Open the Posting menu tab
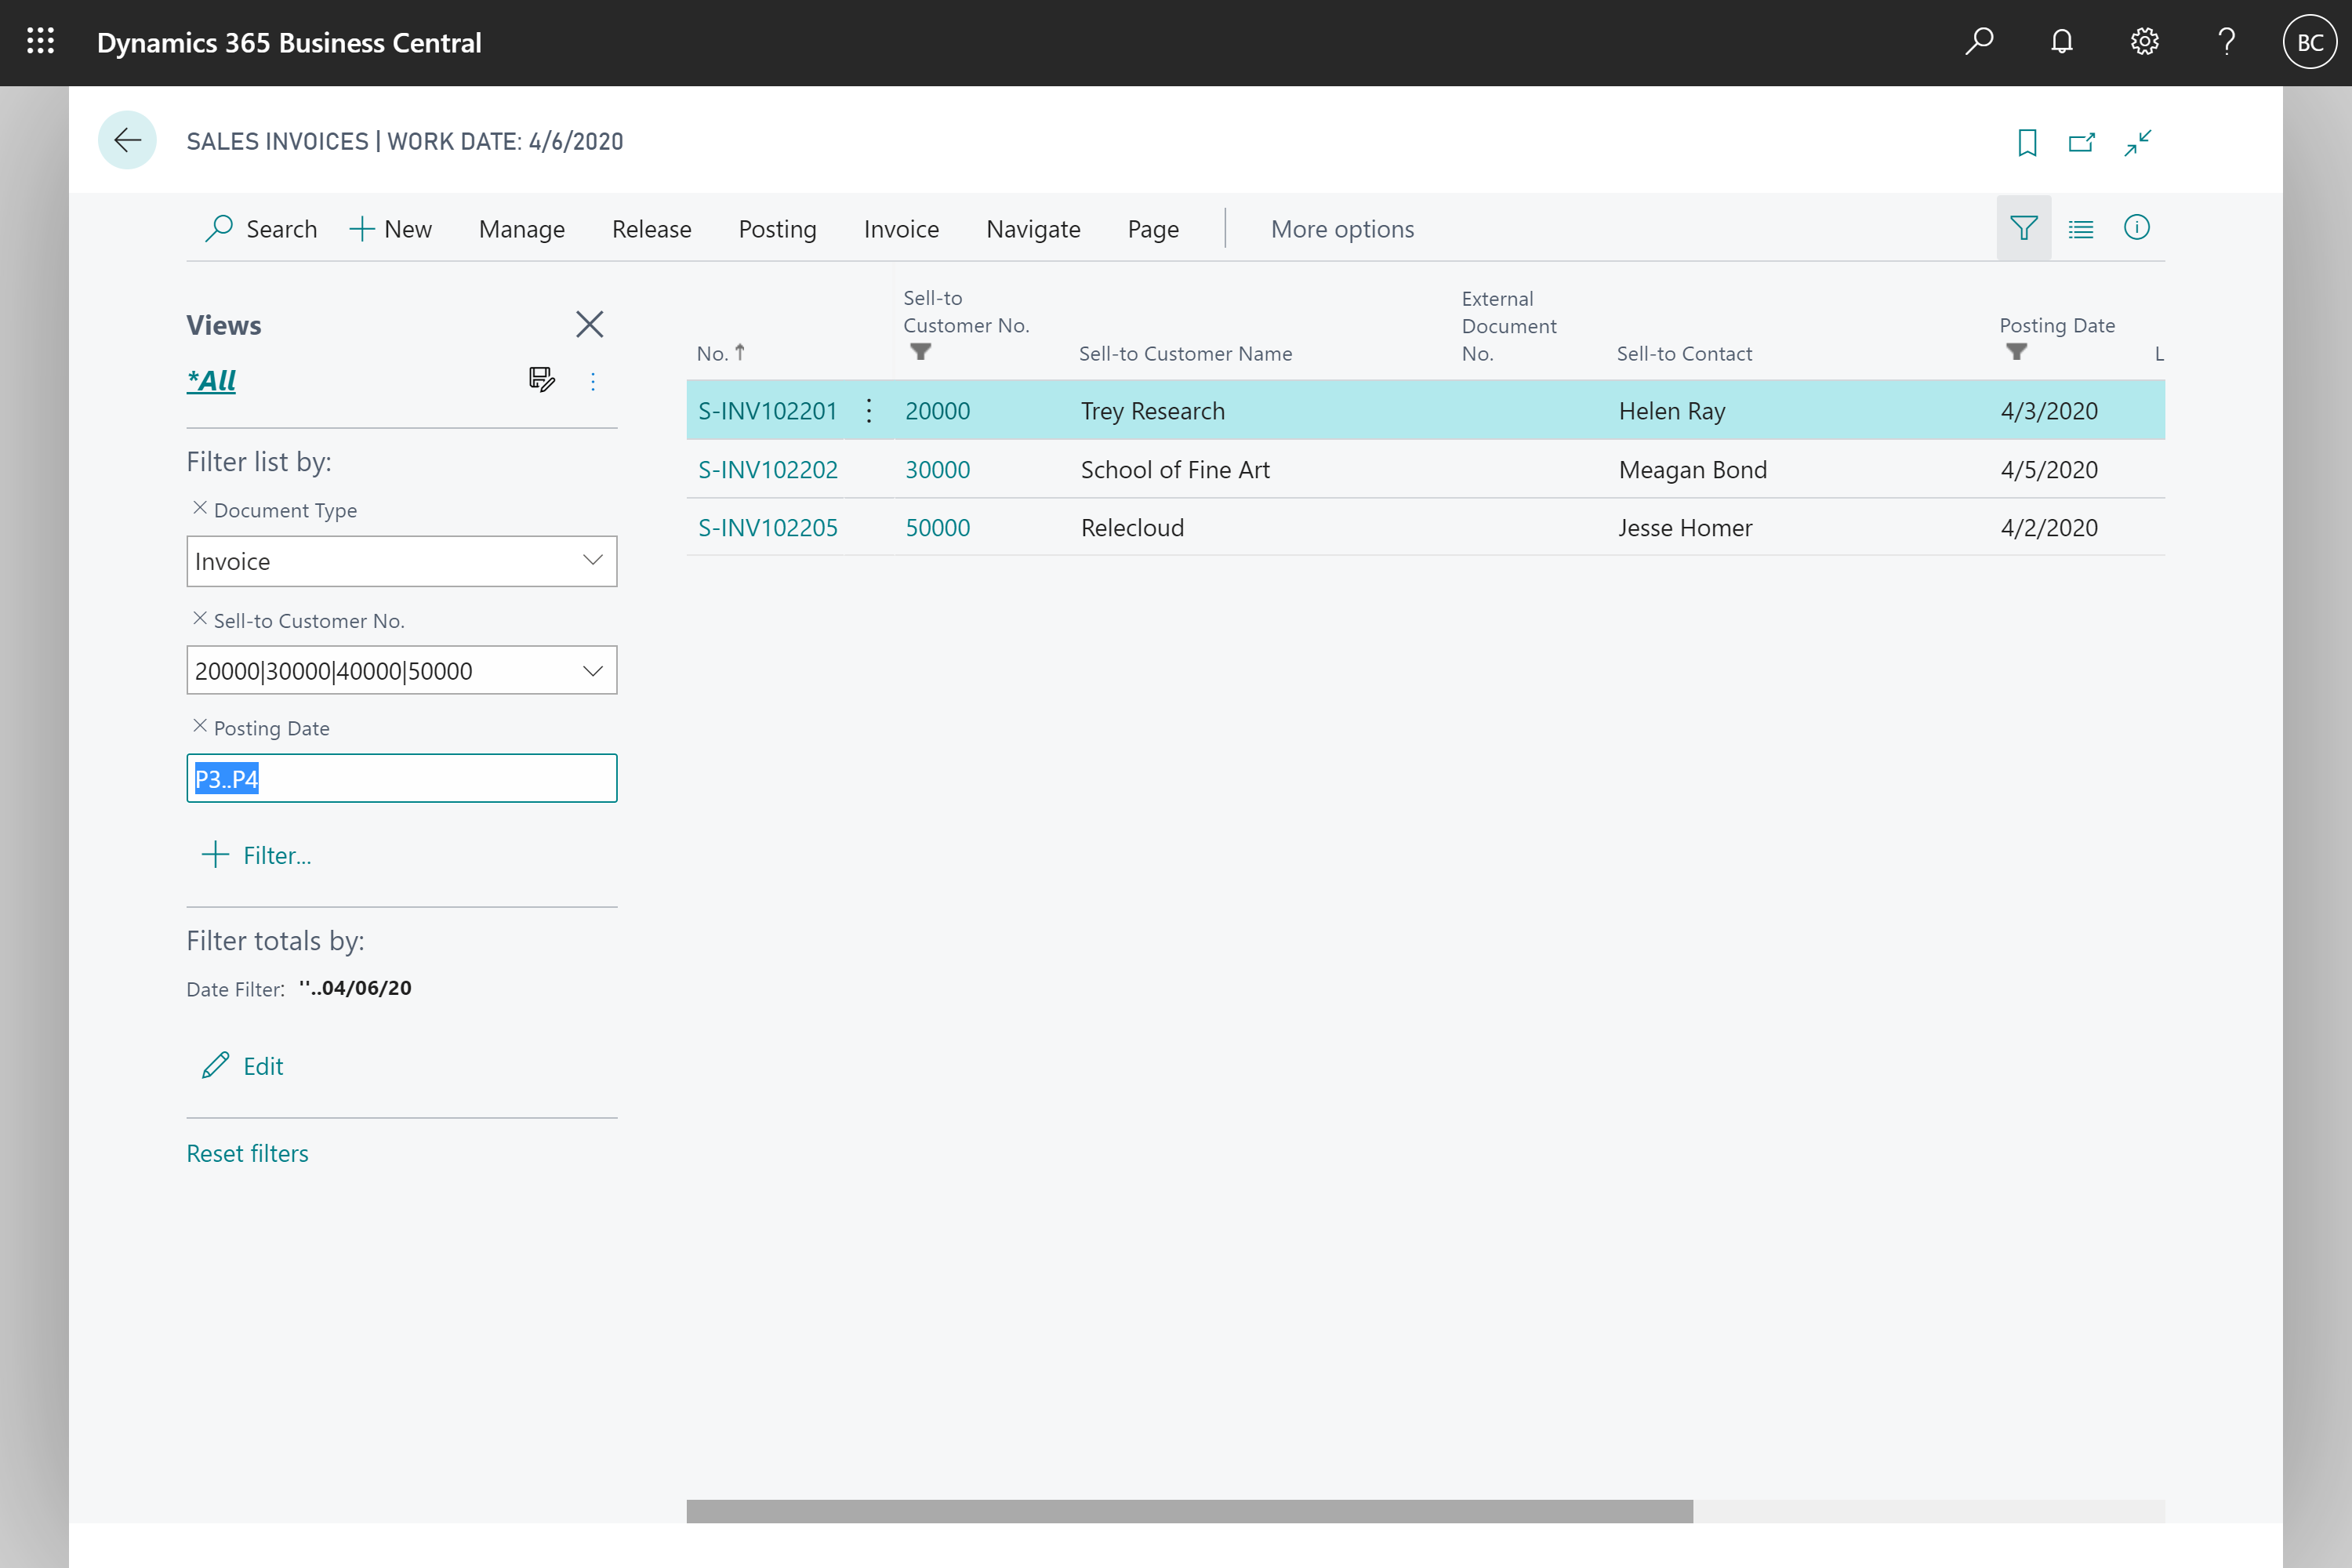The width and height of the screenshot is (2352, 1568). point(775,227)
